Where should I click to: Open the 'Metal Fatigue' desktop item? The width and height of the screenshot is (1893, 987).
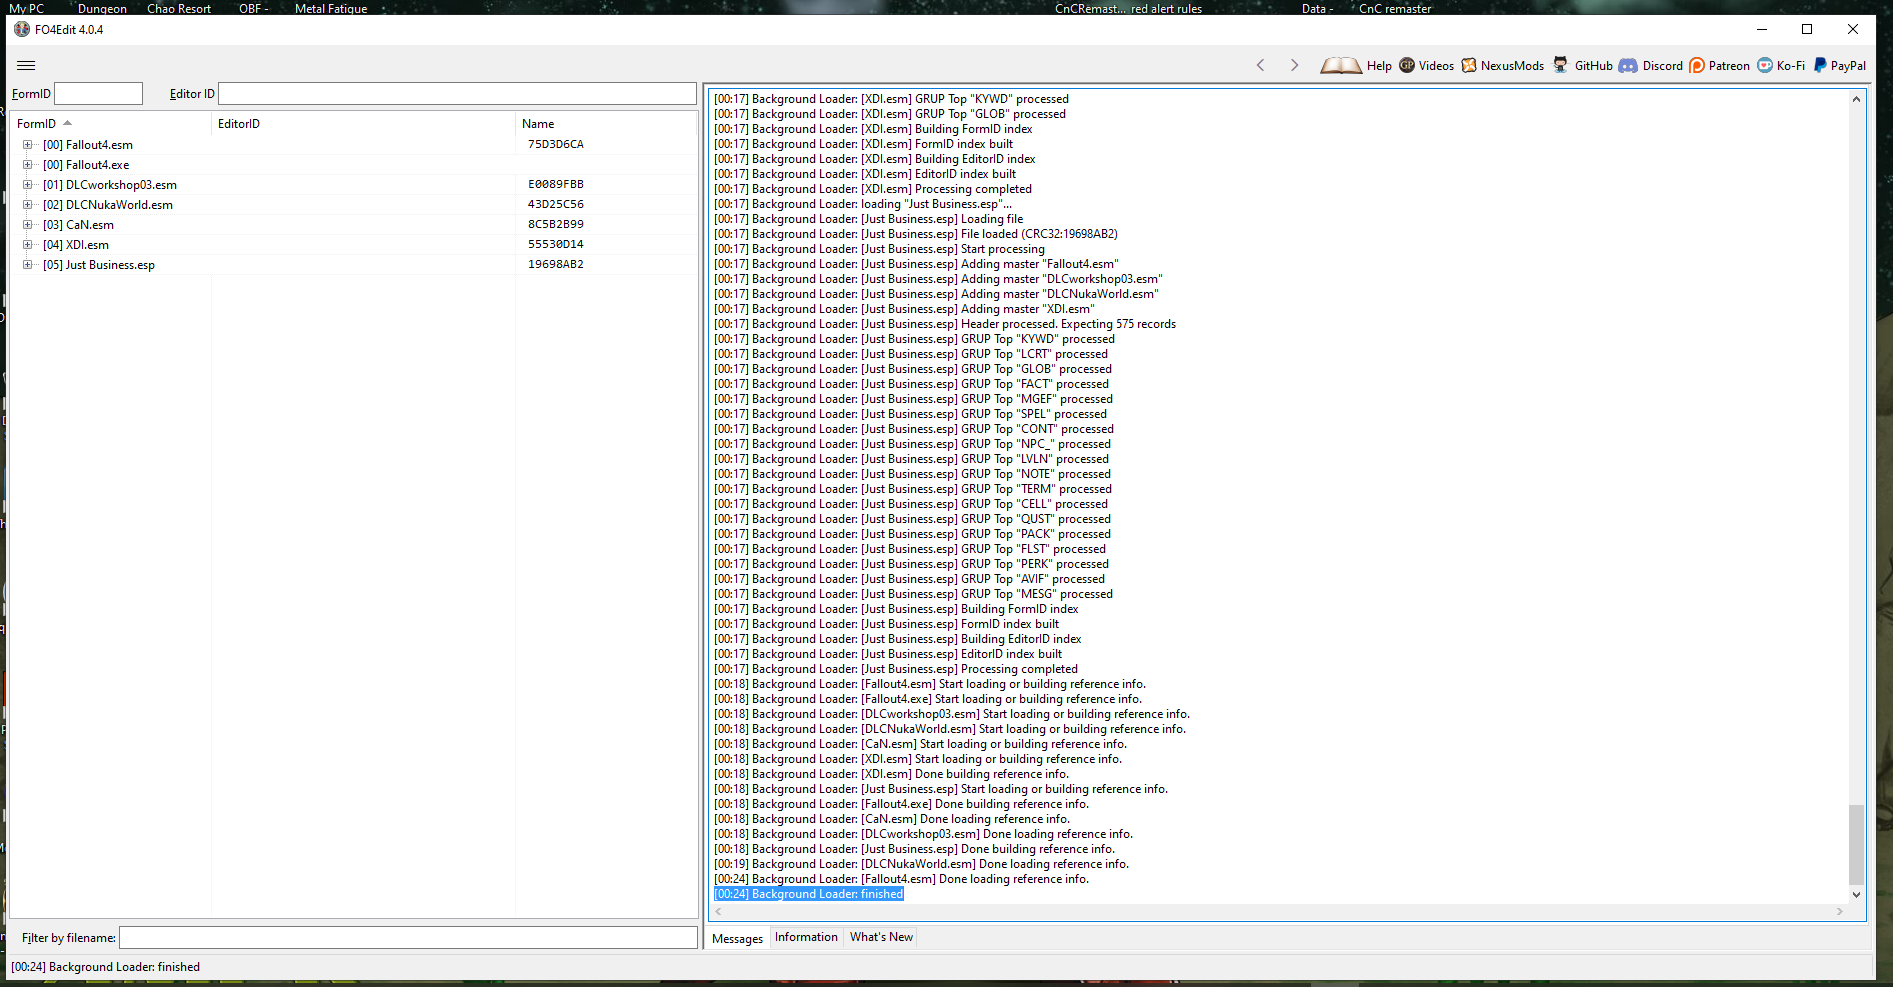331,8
